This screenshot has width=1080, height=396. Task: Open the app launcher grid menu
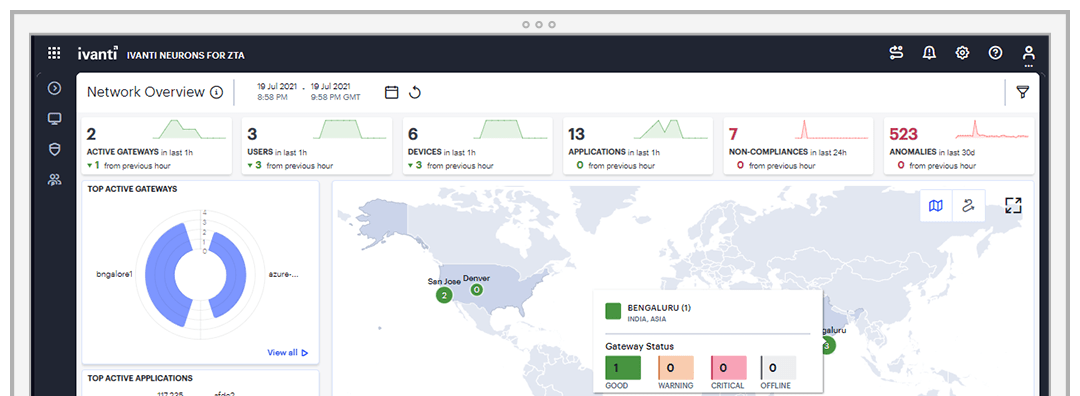(x=54, y=53)
